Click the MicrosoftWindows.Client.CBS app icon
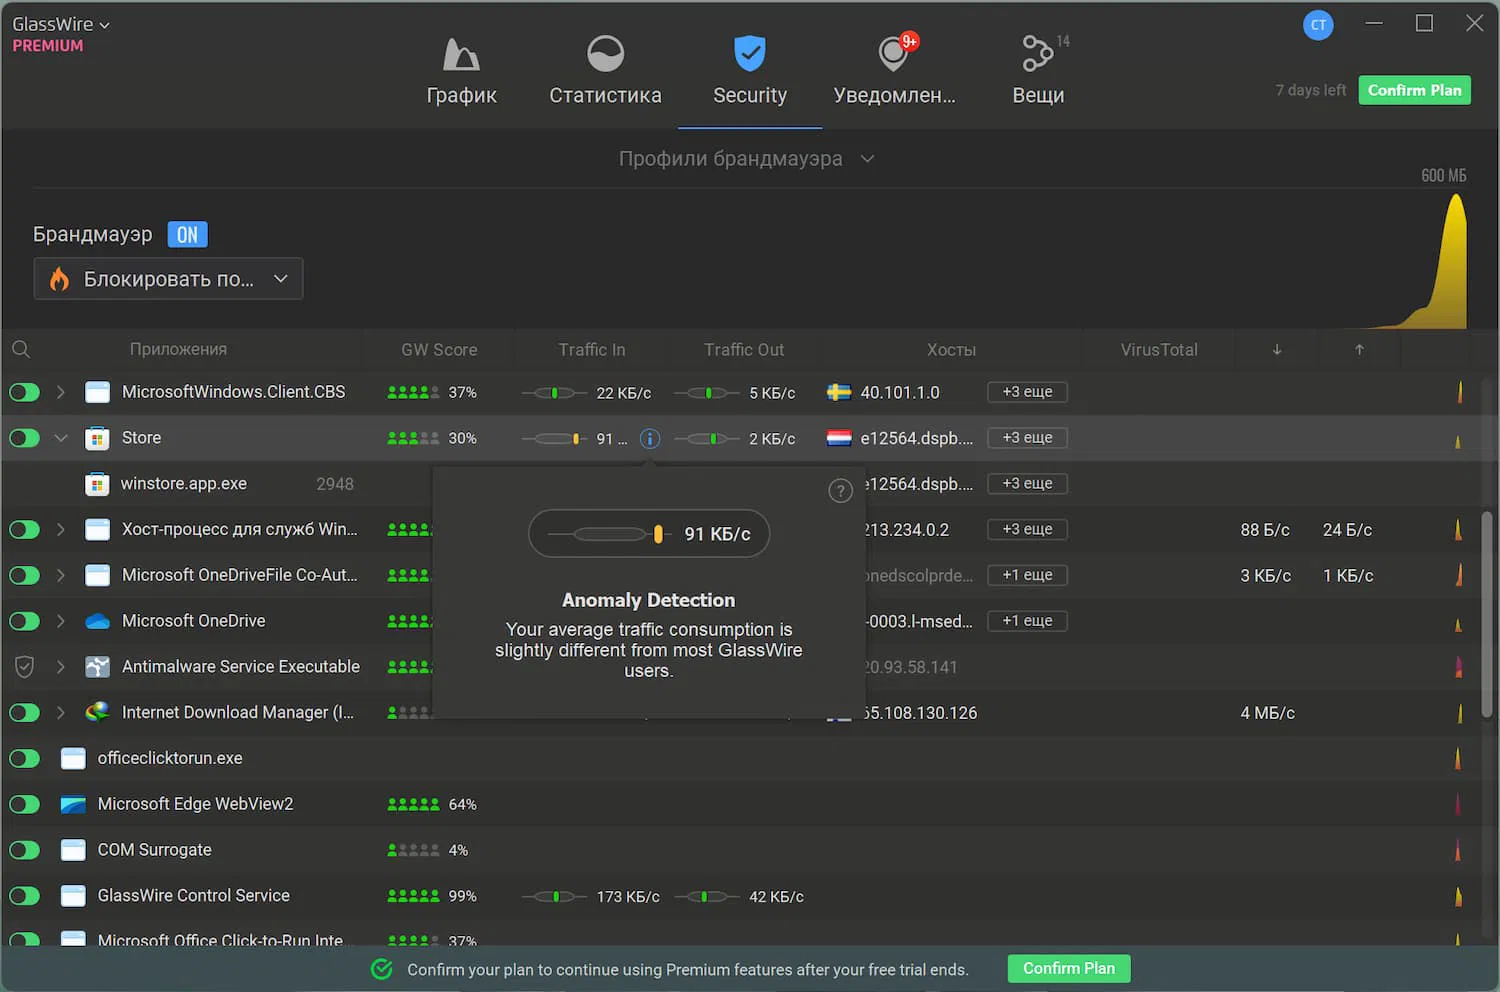This screenshot has height=992, width=1500. (x=97, y=392)
